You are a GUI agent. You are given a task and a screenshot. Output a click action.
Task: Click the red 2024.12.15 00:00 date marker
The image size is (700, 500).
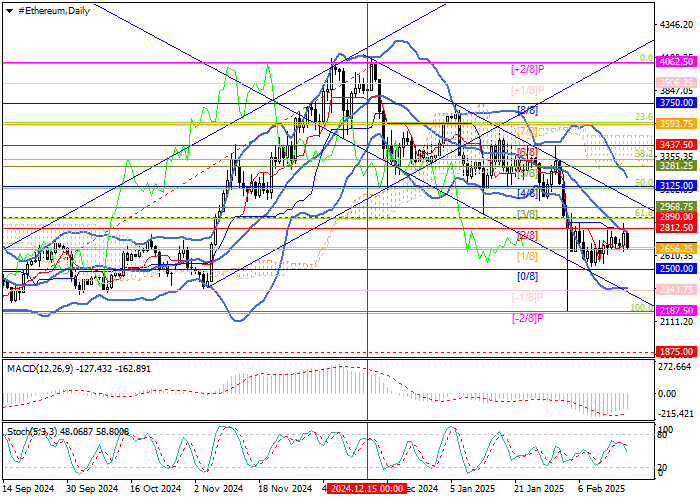pos(367,490)
